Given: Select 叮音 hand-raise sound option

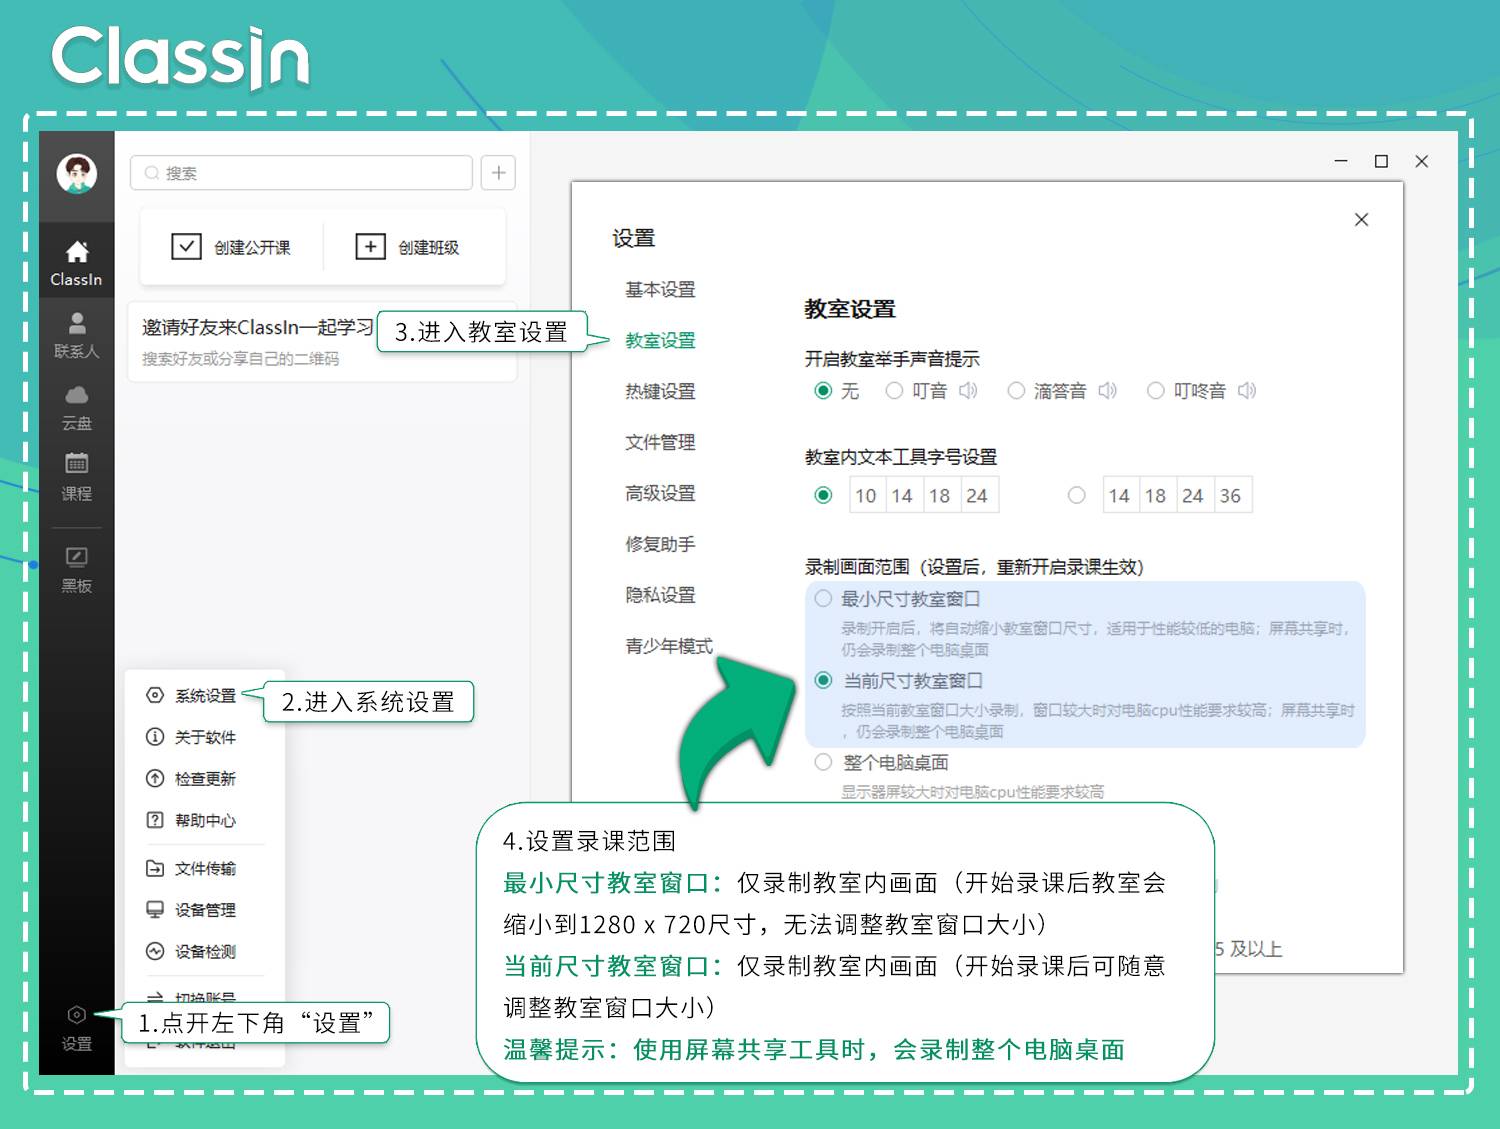Looking at the screenshot, I should click(x=894, y=391).
